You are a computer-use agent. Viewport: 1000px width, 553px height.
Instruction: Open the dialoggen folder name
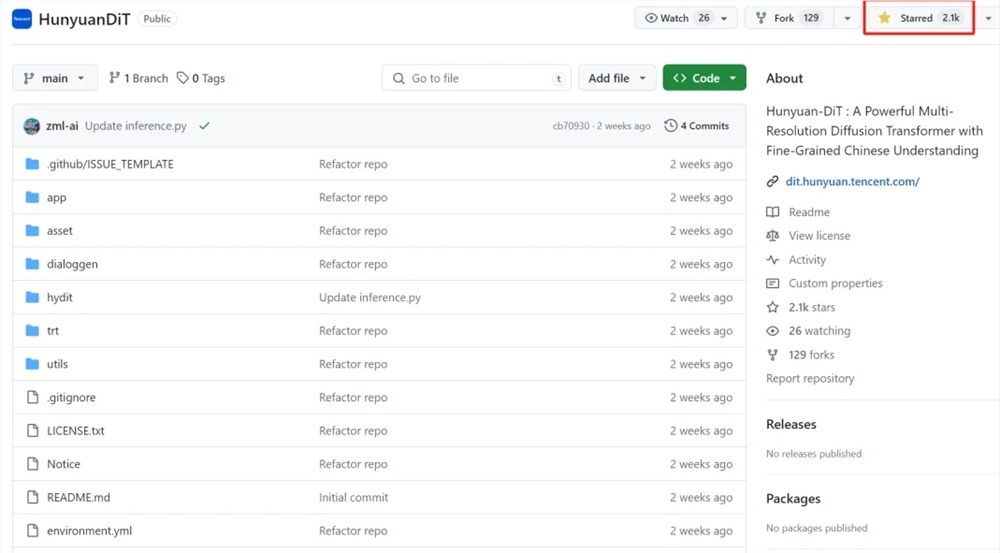(72, 264)
